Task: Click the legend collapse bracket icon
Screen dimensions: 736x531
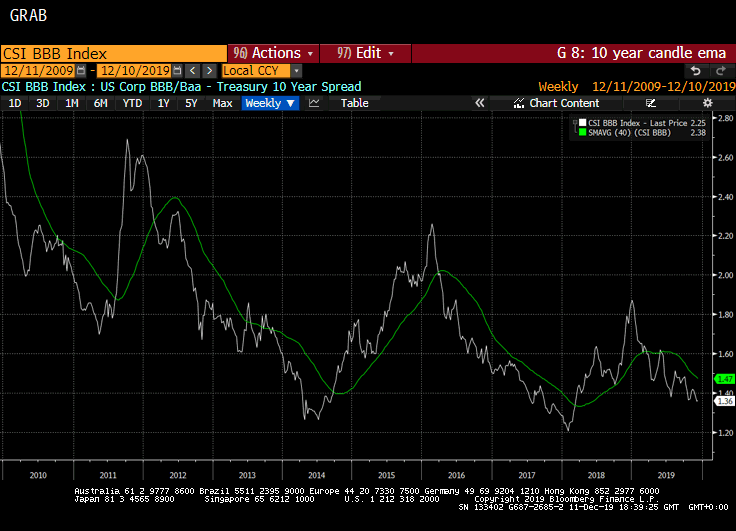Action: point(575,126)
